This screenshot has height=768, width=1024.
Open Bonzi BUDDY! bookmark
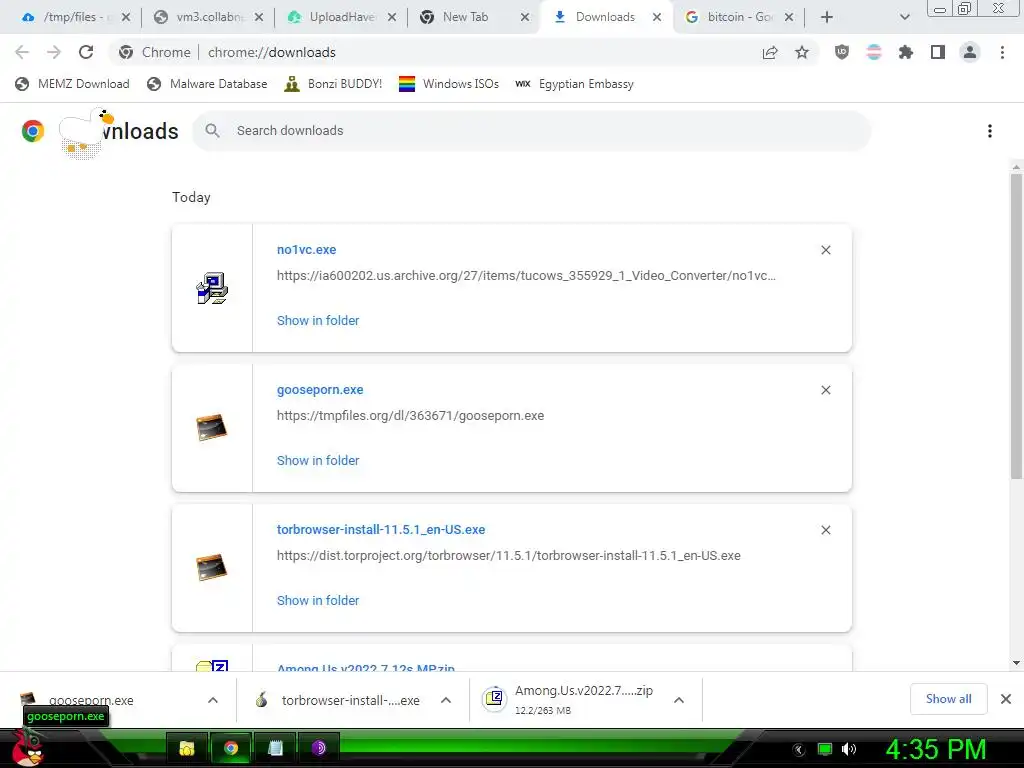[333, 84]
